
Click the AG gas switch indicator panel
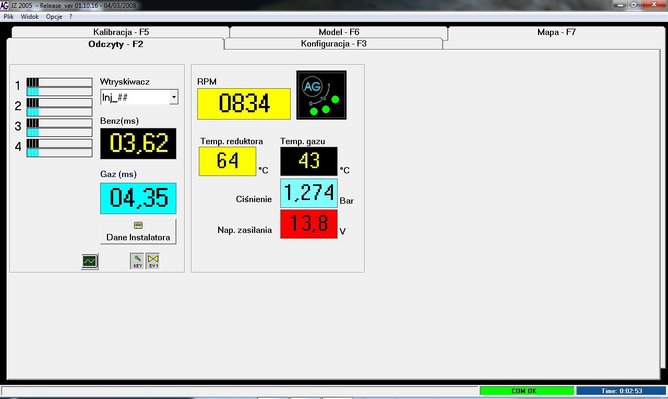point(321,95)
